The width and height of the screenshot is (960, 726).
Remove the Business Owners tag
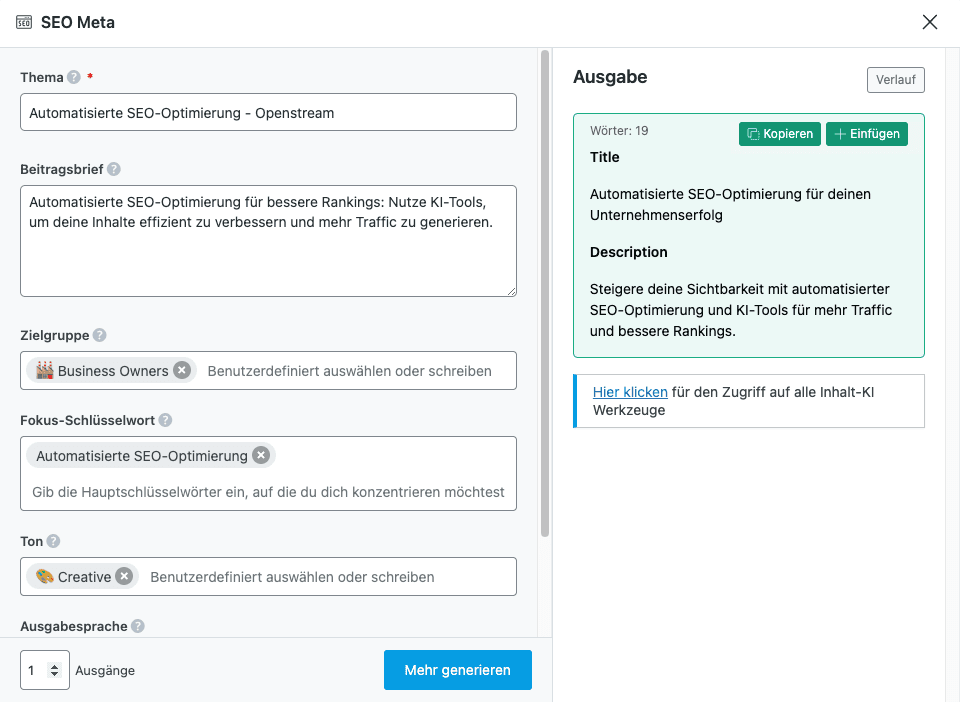tap(181, 370)
